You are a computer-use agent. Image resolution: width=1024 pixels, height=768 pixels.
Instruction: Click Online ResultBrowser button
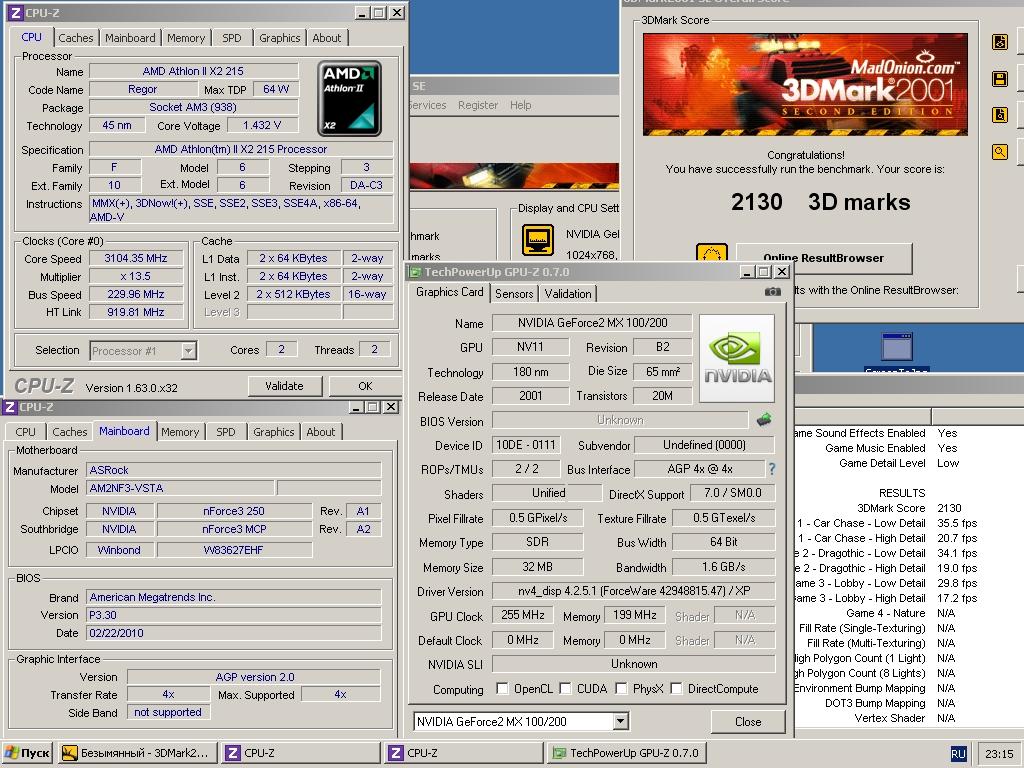click(x=824, y=258)
